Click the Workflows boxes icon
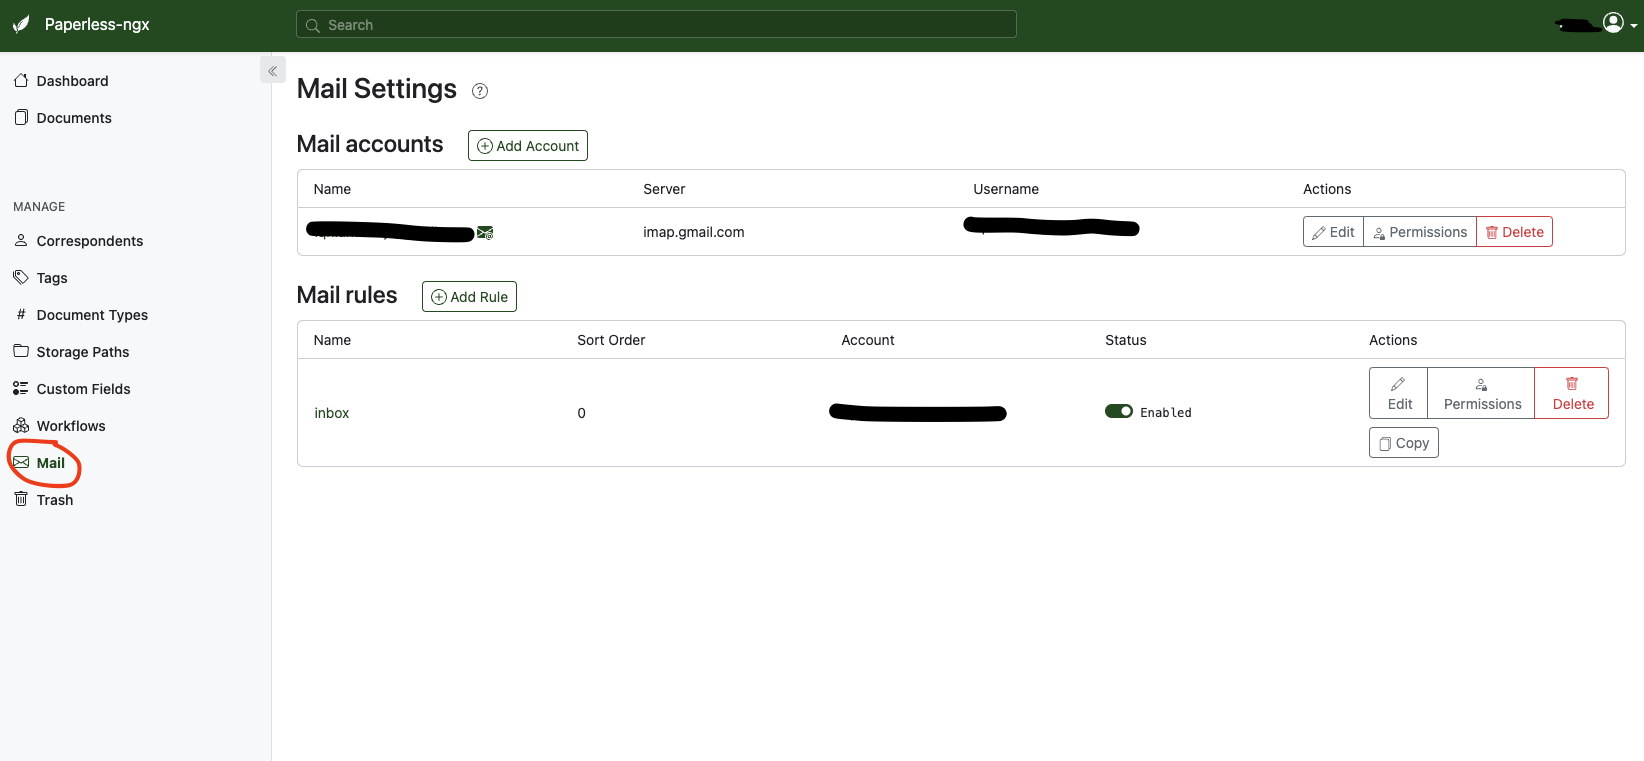This screenshot has width=1644, height=761. 21,425
